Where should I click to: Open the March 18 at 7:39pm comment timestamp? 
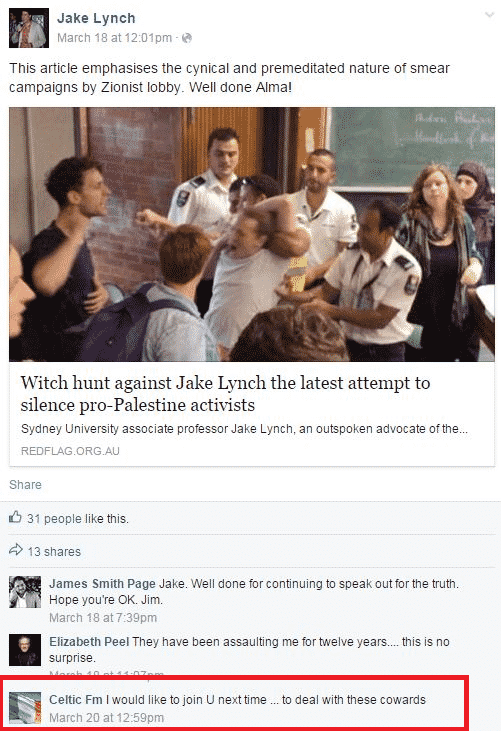point(103,618)
